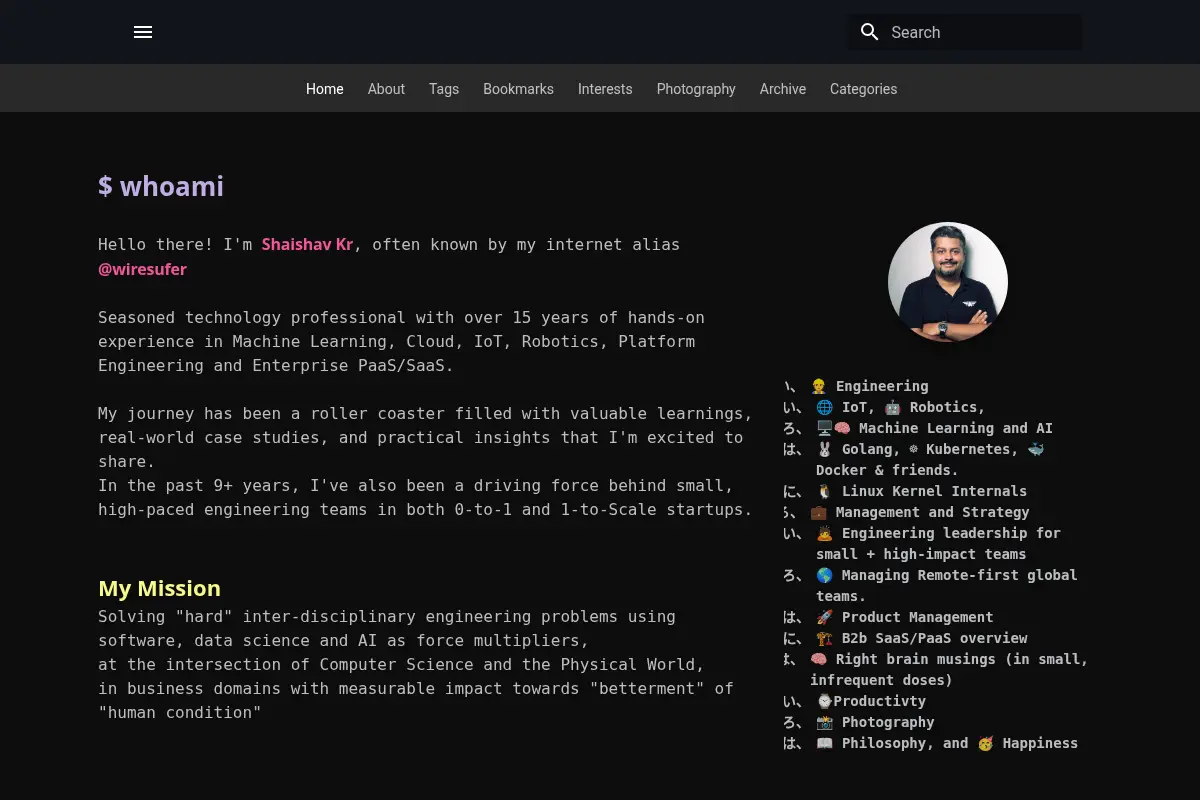Open the @wiresufer alias link

tap(142, 269)
